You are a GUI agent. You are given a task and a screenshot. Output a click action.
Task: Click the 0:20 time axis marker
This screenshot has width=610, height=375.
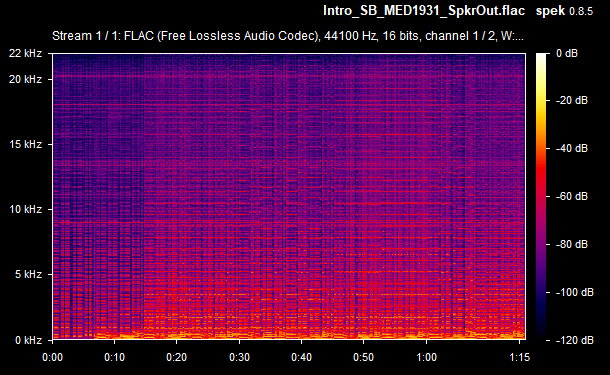tap(176, 357)
